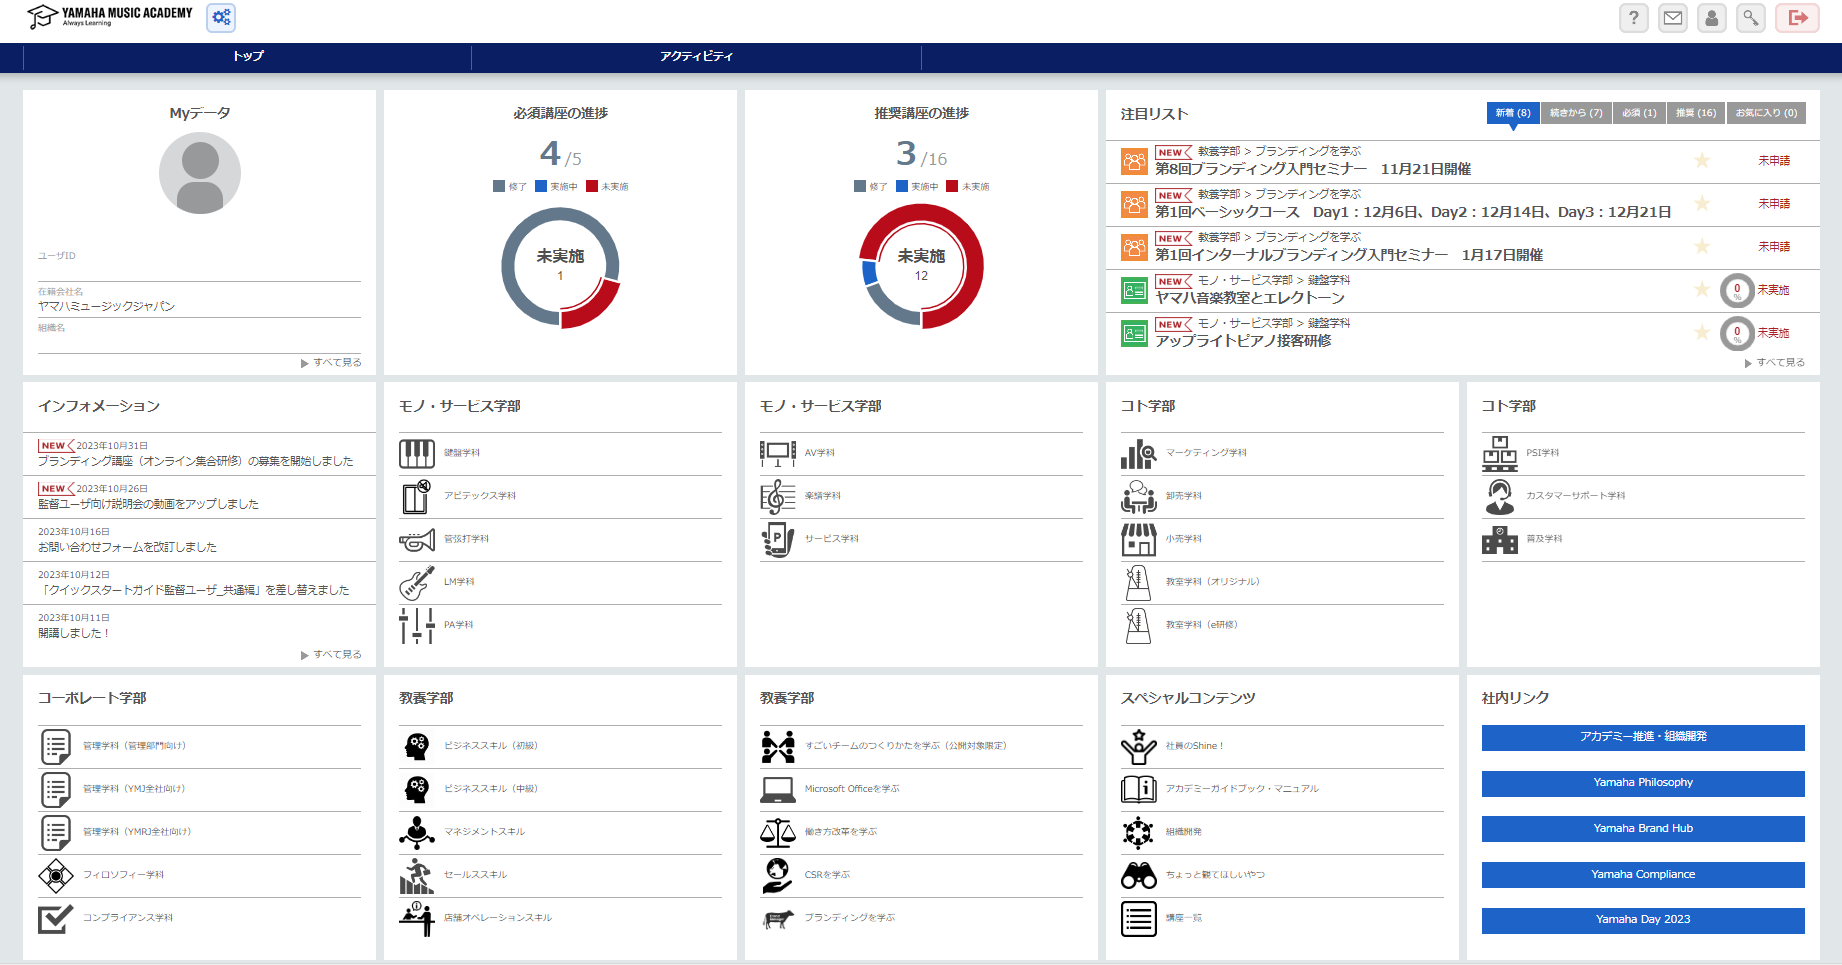Open the running figure icon for セールススキル

click(417, 875)
